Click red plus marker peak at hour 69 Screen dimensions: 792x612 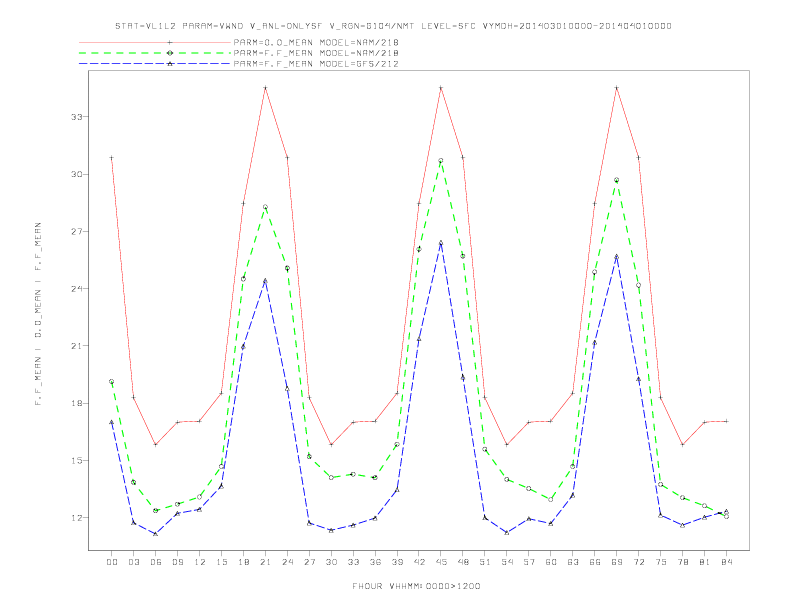point(617,88)
